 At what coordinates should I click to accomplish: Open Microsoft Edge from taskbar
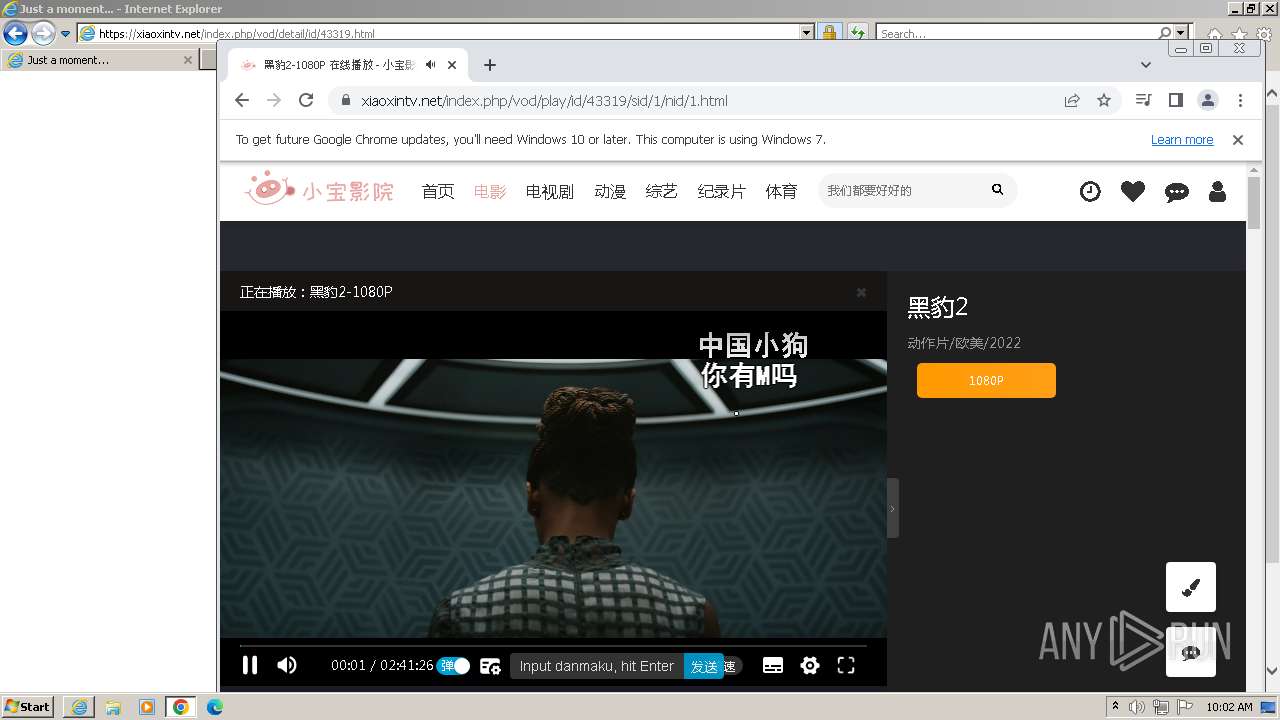[215, 707]
